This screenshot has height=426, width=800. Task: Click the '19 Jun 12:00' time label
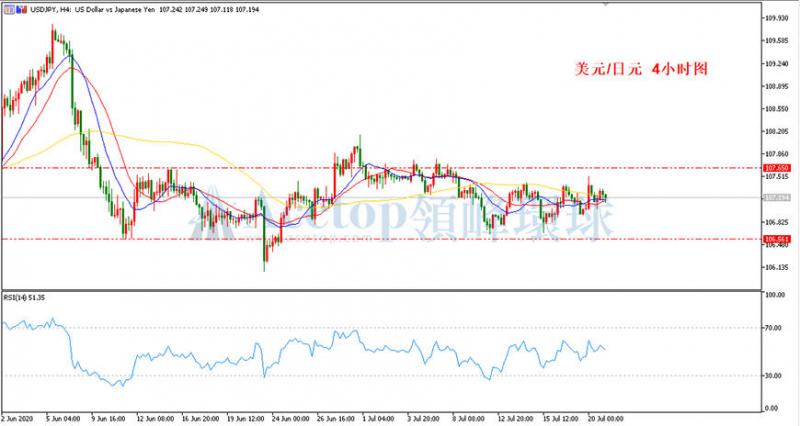click(246, 419)
